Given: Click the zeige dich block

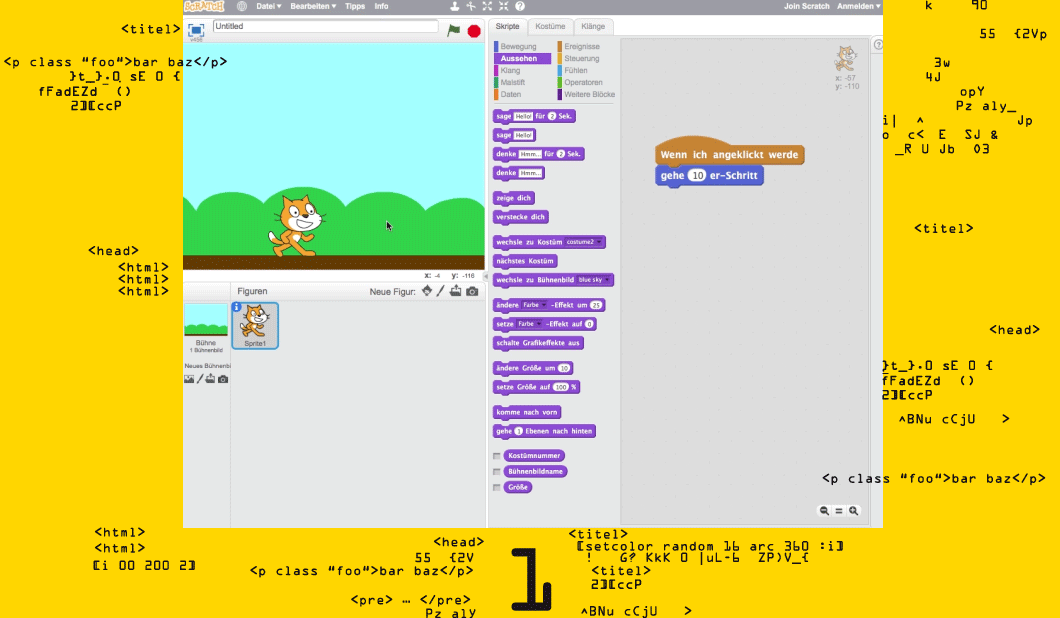Looking at the screenshot, I should point(514,198).
